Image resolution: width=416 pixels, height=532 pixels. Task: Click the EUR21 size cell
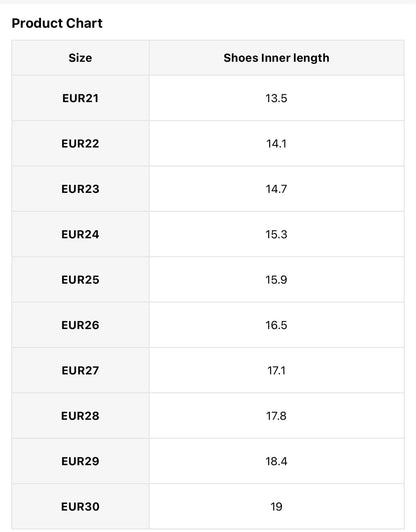point(80,98)
